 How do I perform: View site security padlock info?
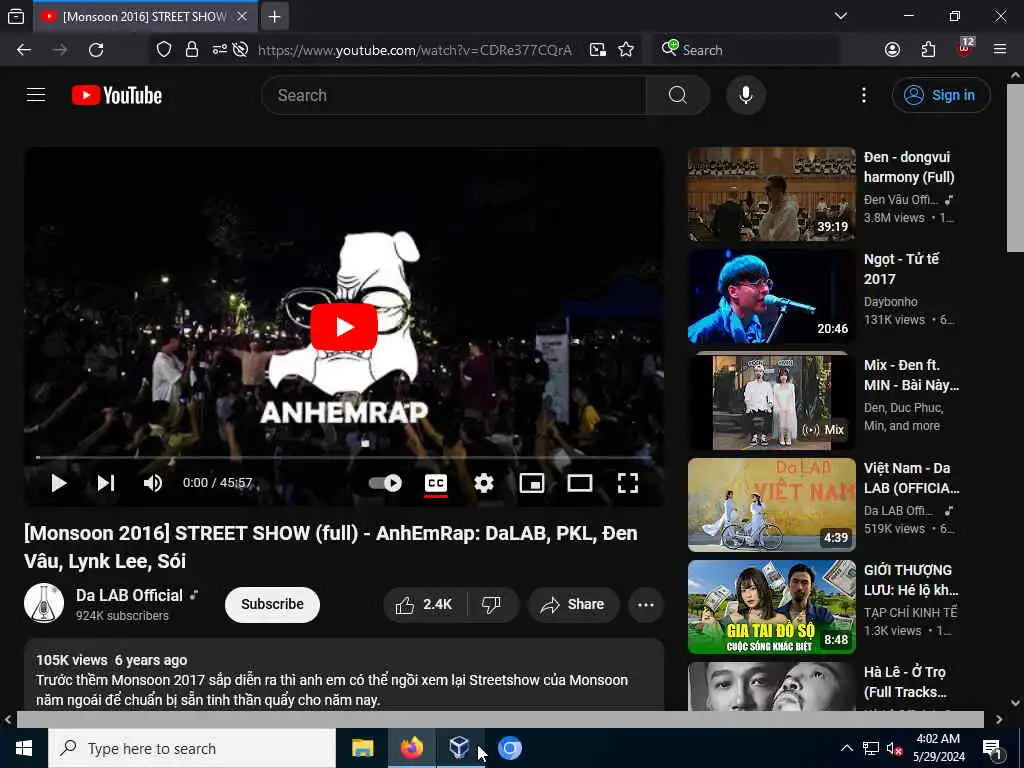191,50
